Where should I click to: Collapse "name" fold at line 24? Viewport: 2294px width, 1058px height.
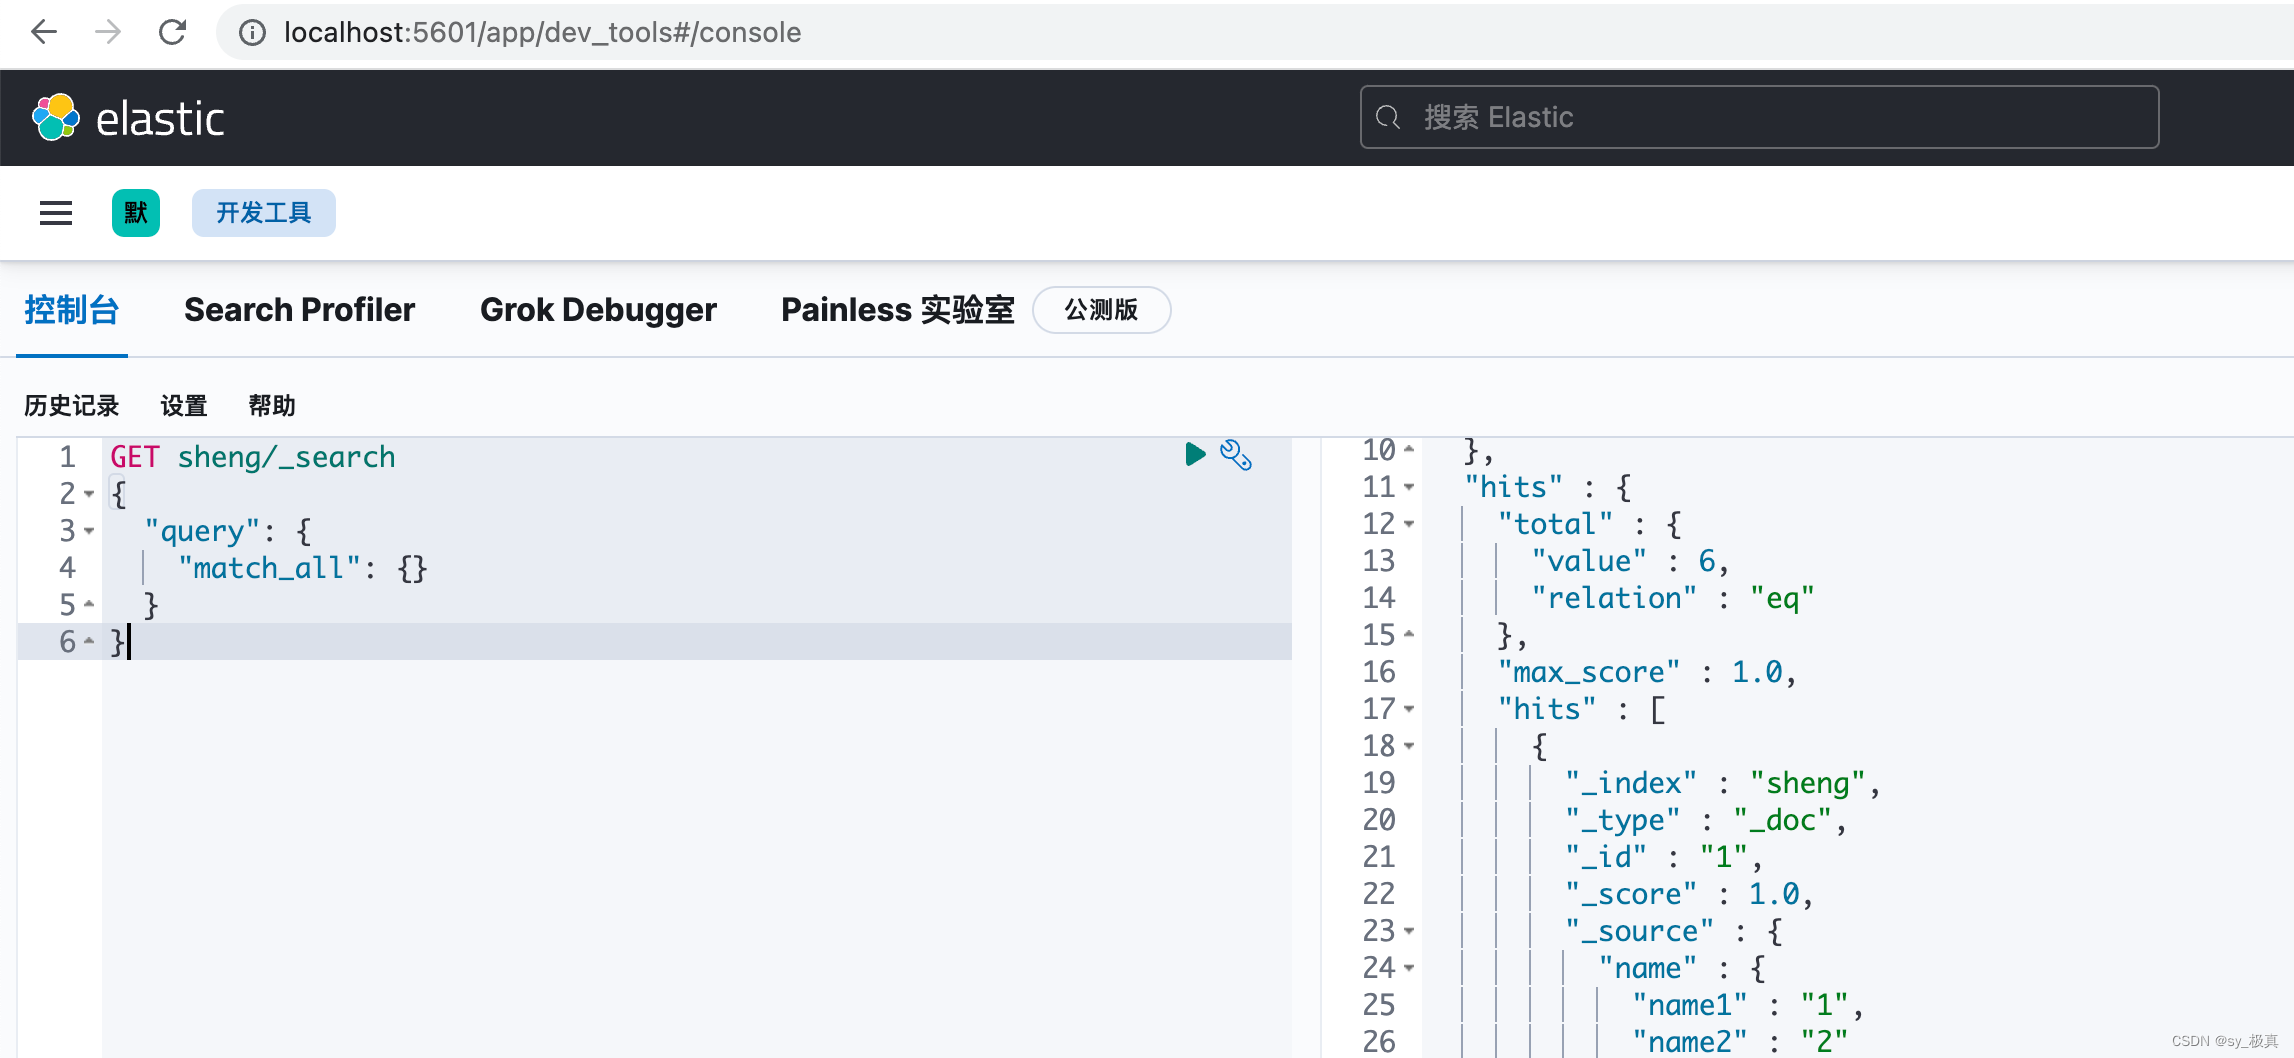pos(1409,968)
